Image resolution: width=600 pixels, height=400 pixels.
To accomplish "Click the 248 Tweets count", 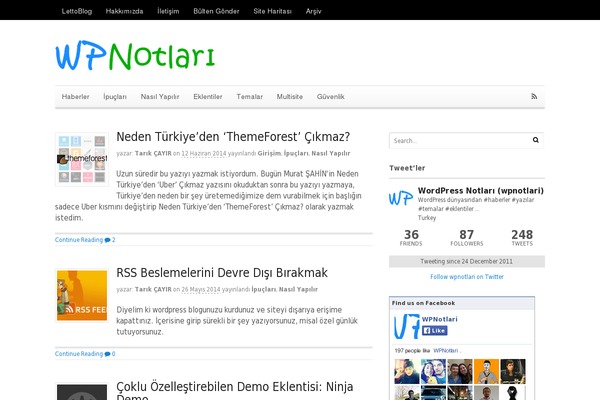I will pyautogui.click(x=522, y=238).
